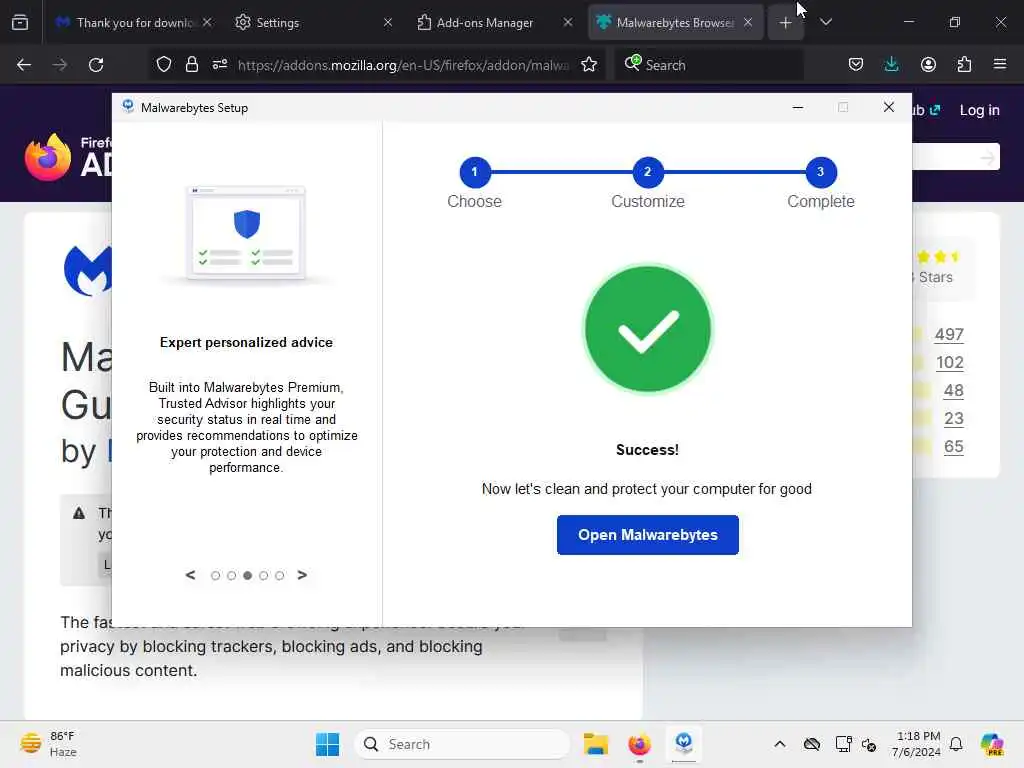Select fourth carousel dot indicator
1024x768 pixels.
tap(263, 575)
